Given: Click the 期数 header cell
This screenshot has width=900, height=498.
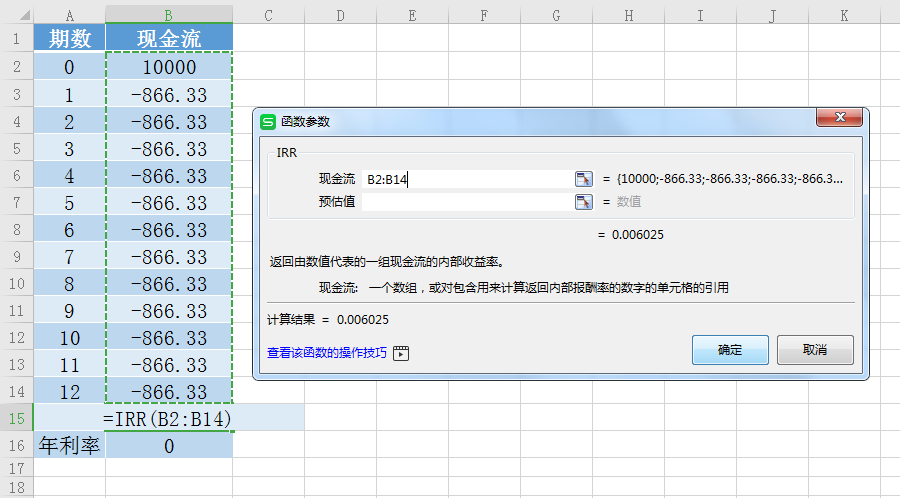Looking at the screenshot, I should 69,38.
